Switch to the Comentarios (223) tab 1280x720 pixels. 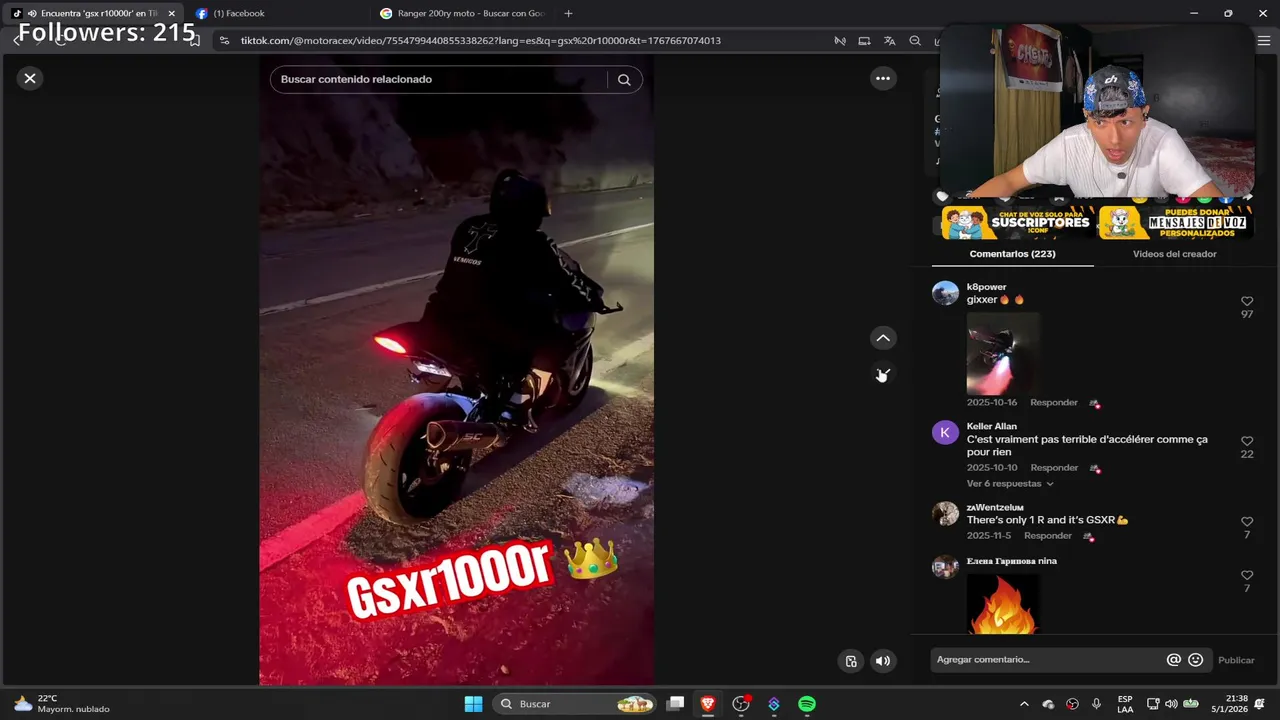point(1012,254)
